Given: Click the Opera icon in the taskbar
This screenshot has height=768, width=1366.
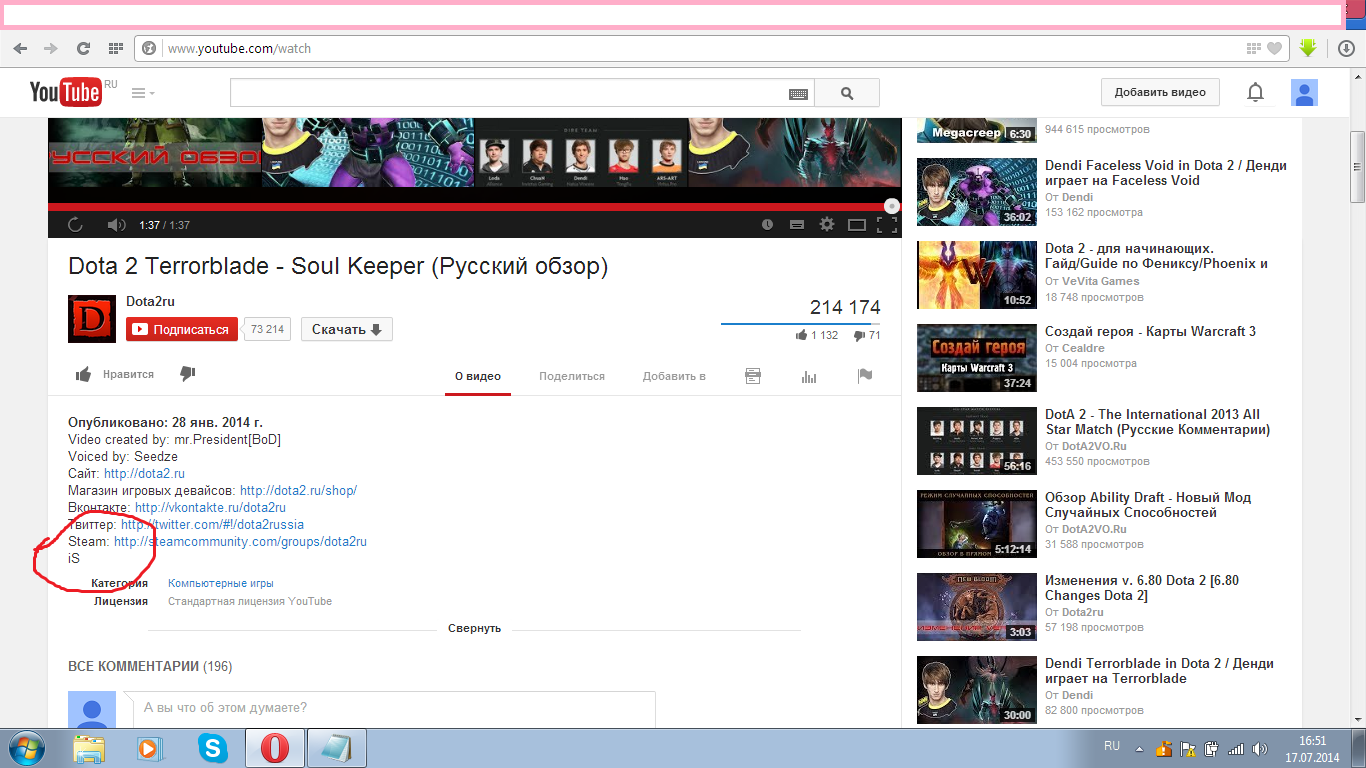Looking at the screenshot, I should (x=274, y=748).
